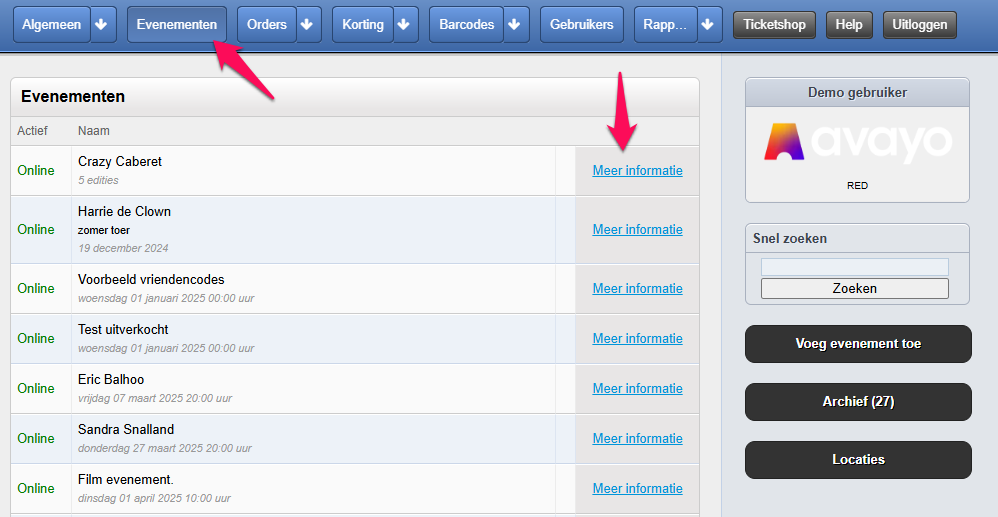This screenshot has width=998, height=517.
Task: Click the Demo gebruiker panel header
Action: [x=857, y=93]
